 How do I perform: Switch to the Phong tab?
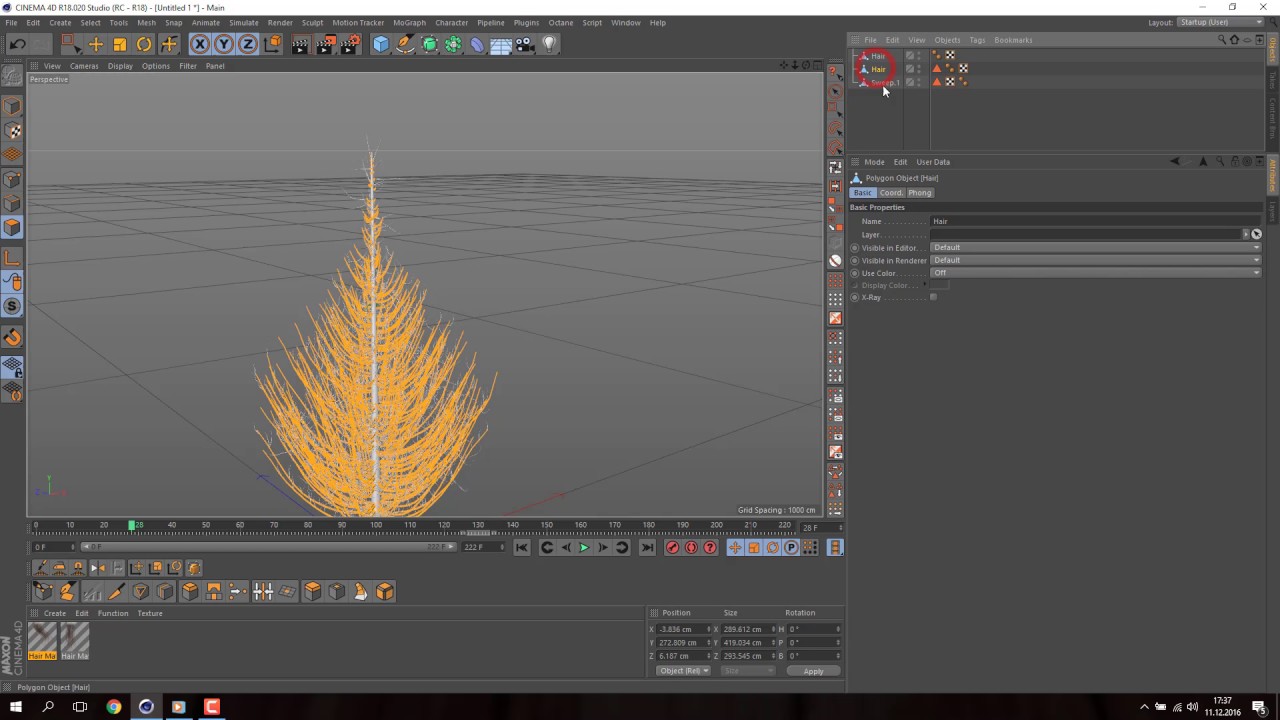920,192
